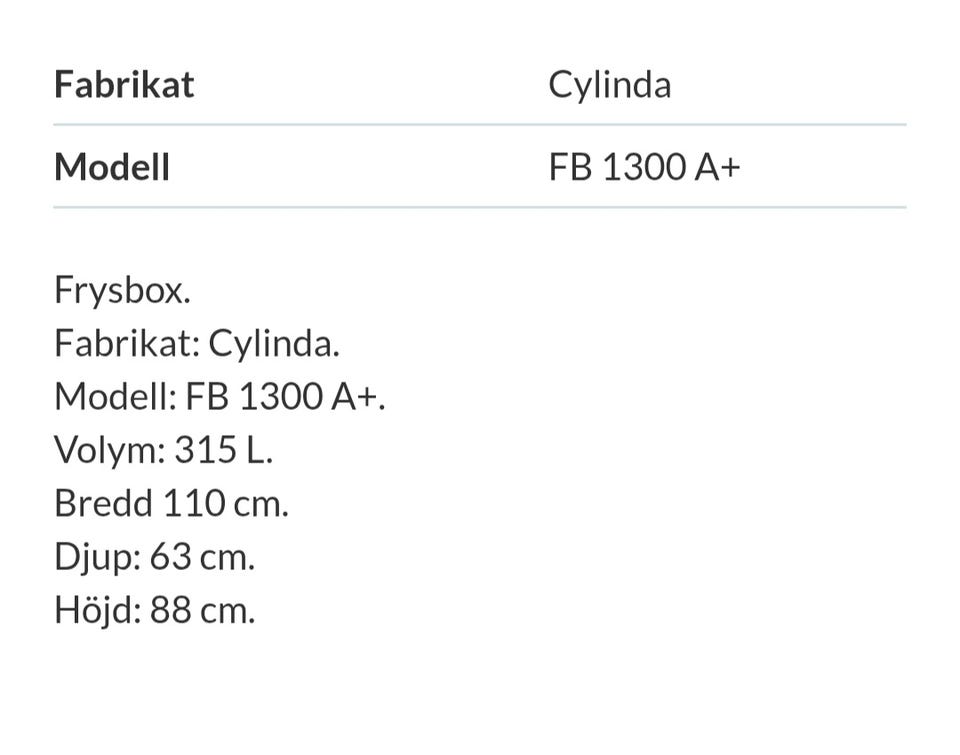Click the word Djup: in the description
Image resolution: width=960 pixels, height=755 pixels.
(x=97, y=556)
